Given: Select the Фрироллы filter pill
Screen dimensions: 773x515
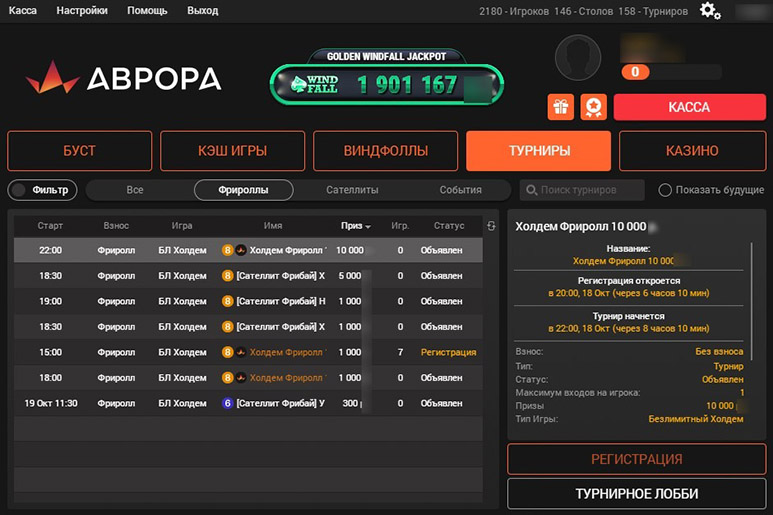Looking at the screenshot, I should [x=243, y=190].
